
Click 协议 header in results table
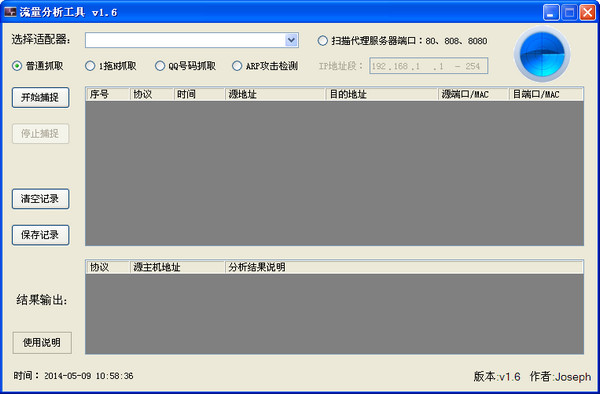(x=108, y=267)
